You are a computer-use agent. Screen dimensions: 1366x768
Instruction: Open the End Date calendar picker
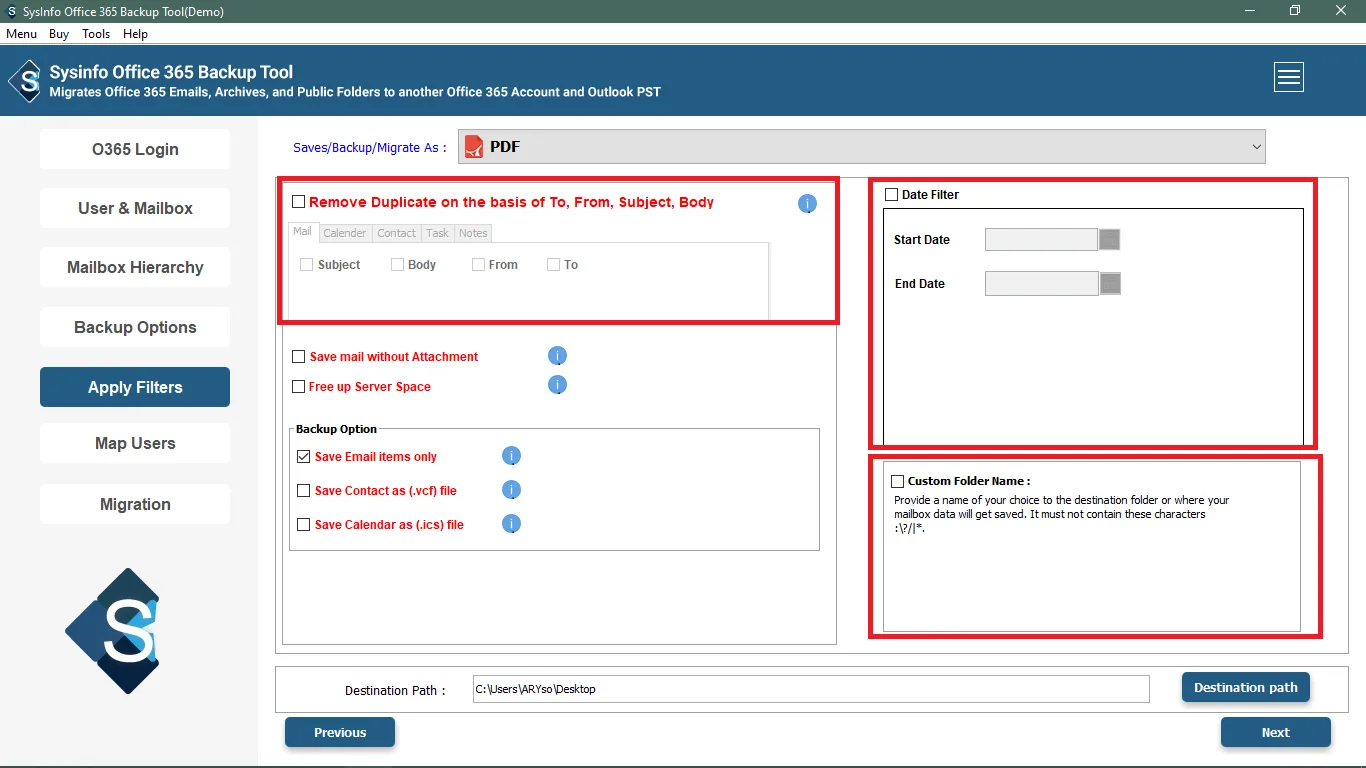[1109, 284]
